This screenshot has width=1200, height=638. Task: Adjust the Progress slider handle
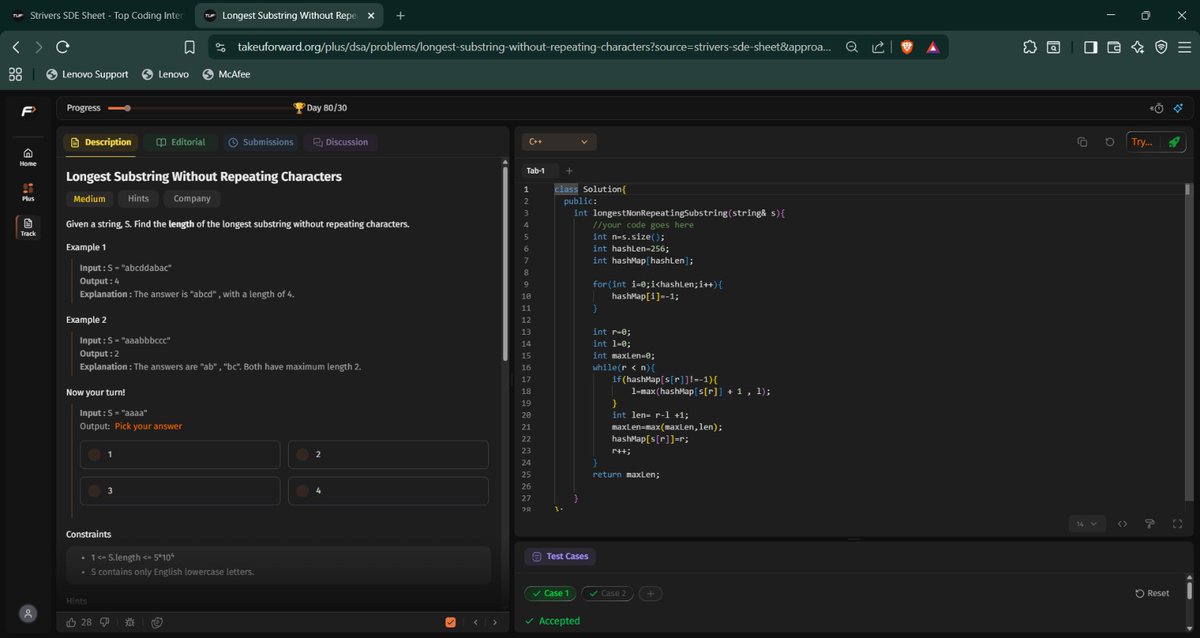127,108
